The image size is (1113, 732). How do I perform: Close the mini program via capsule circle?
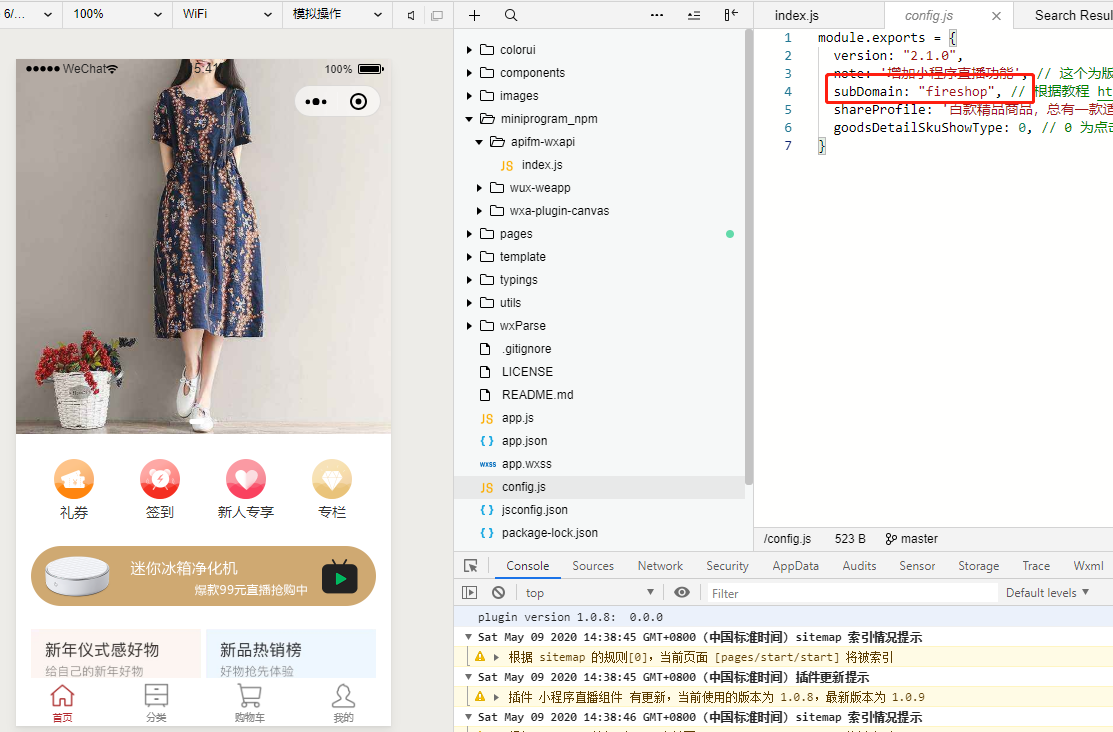358,102
